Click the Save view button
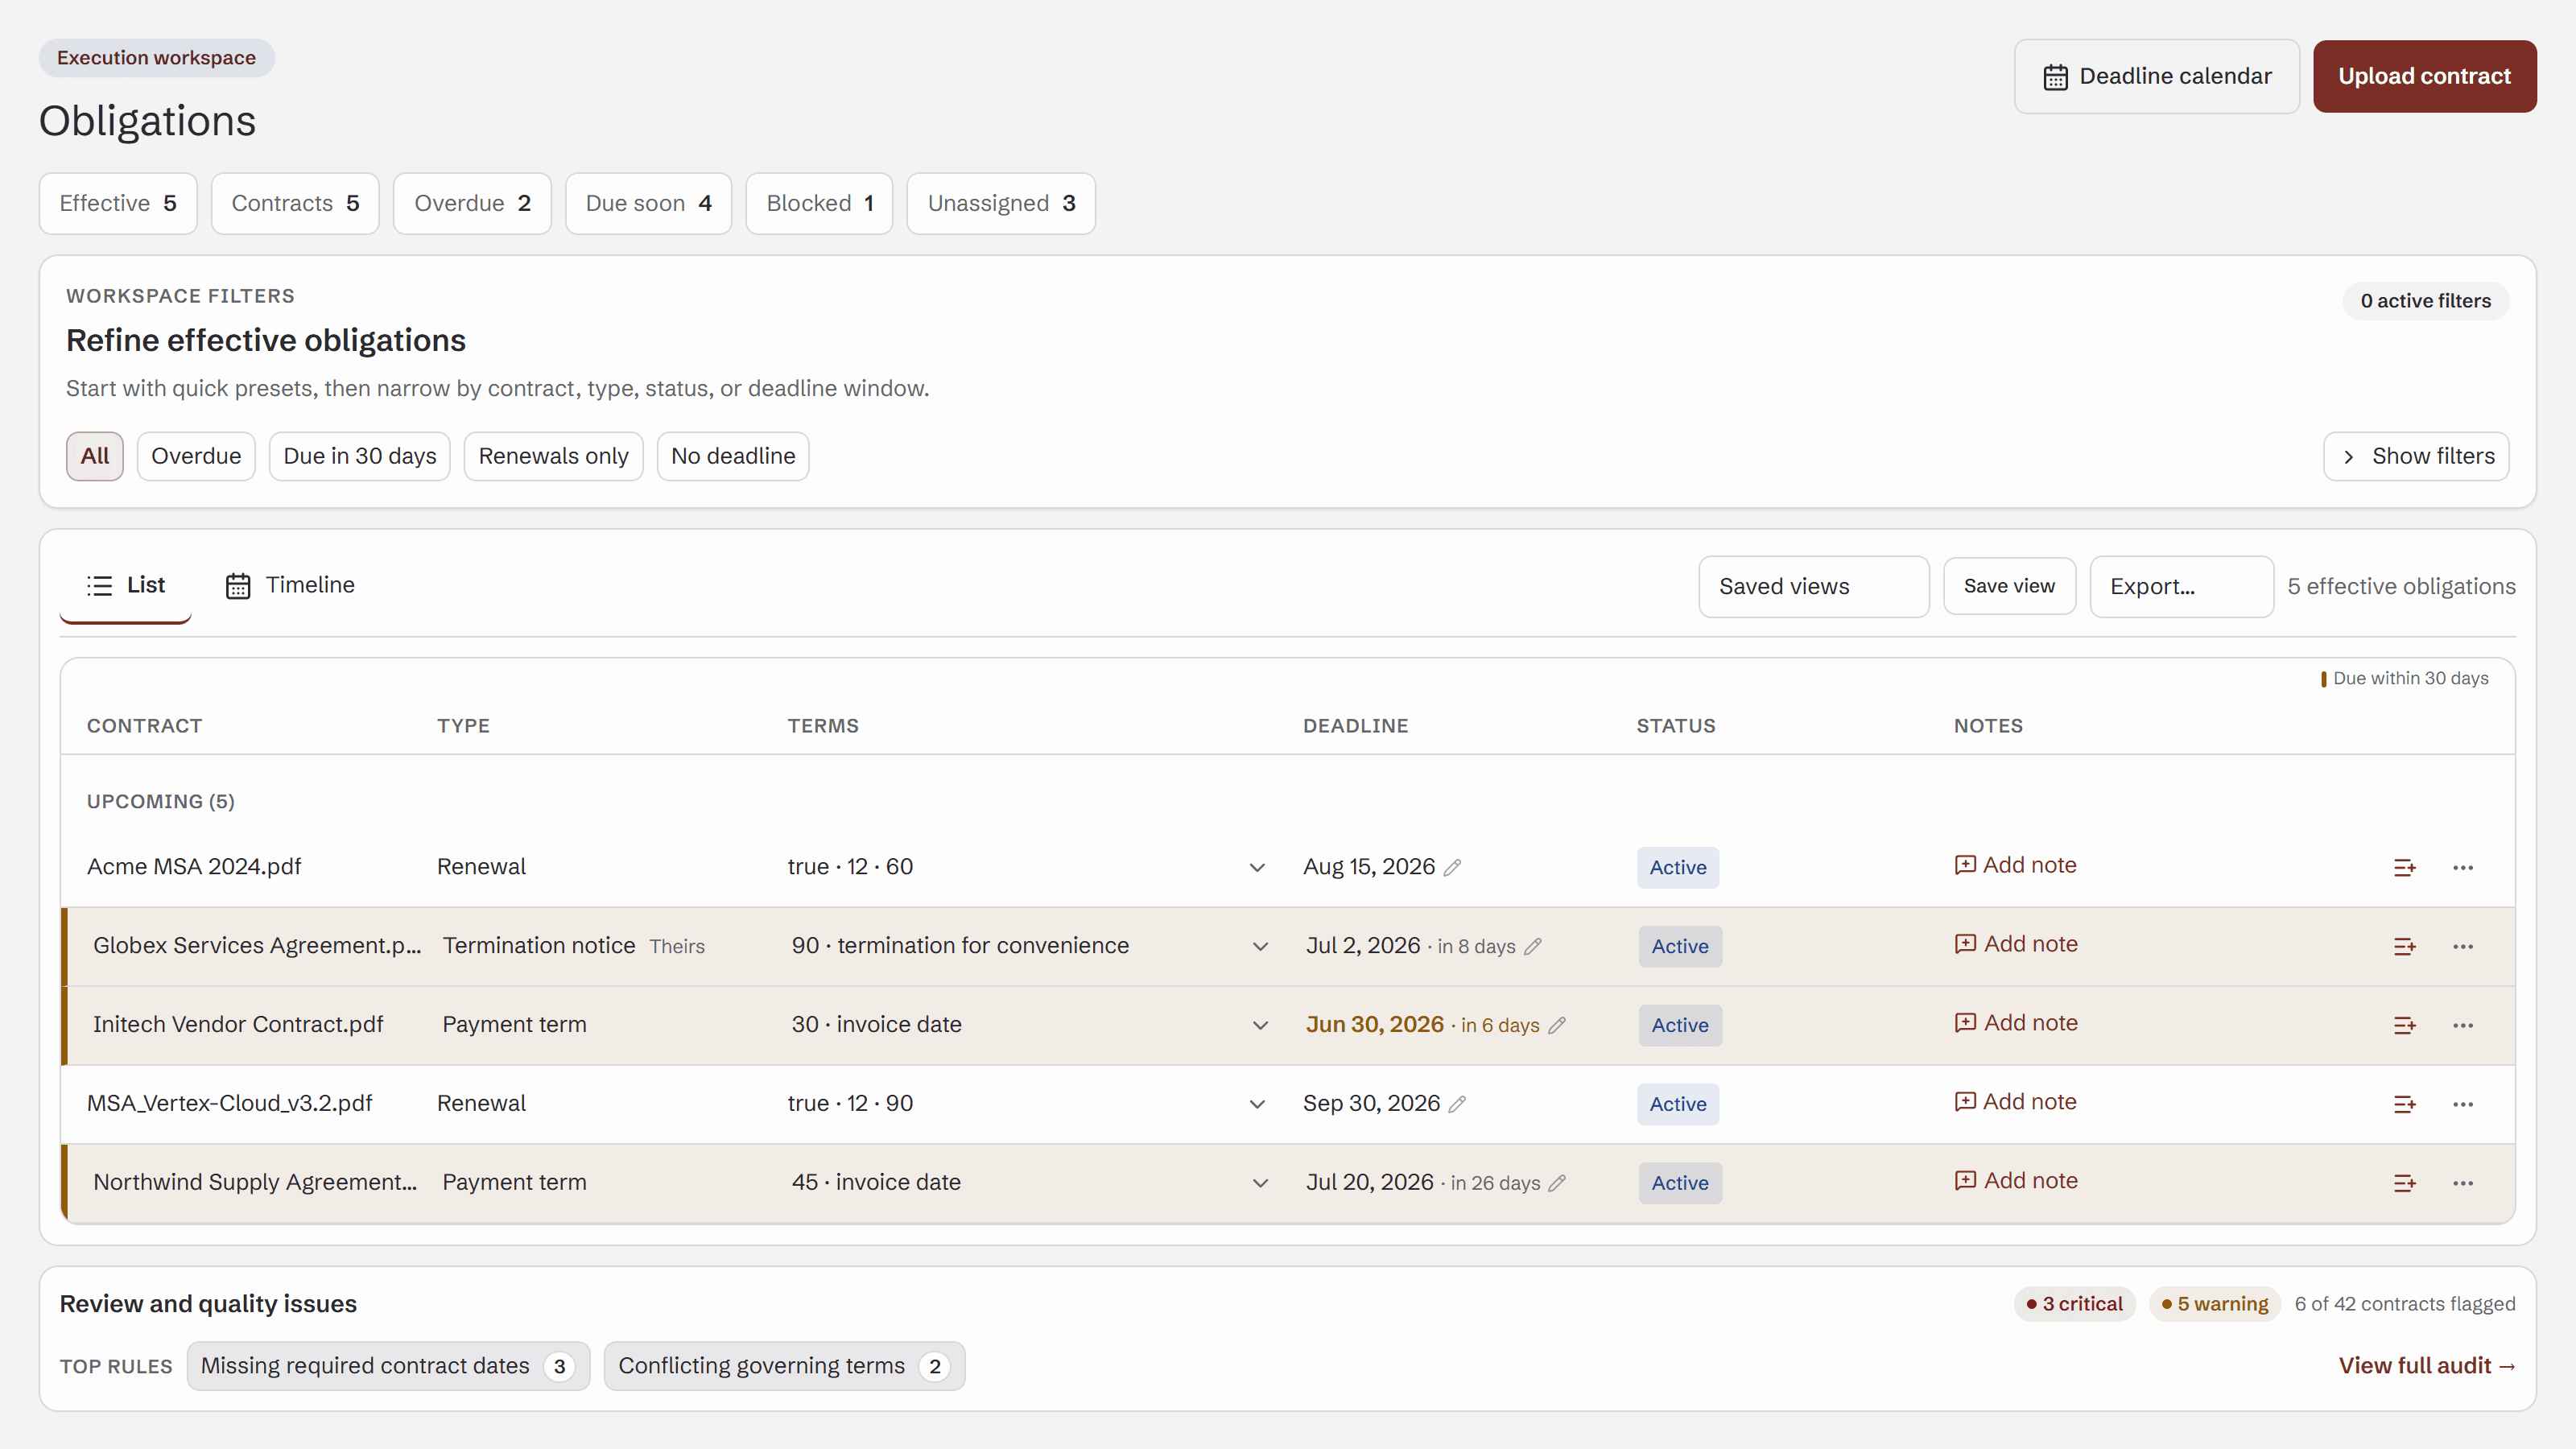2576x1449 pixels. 2009,586
